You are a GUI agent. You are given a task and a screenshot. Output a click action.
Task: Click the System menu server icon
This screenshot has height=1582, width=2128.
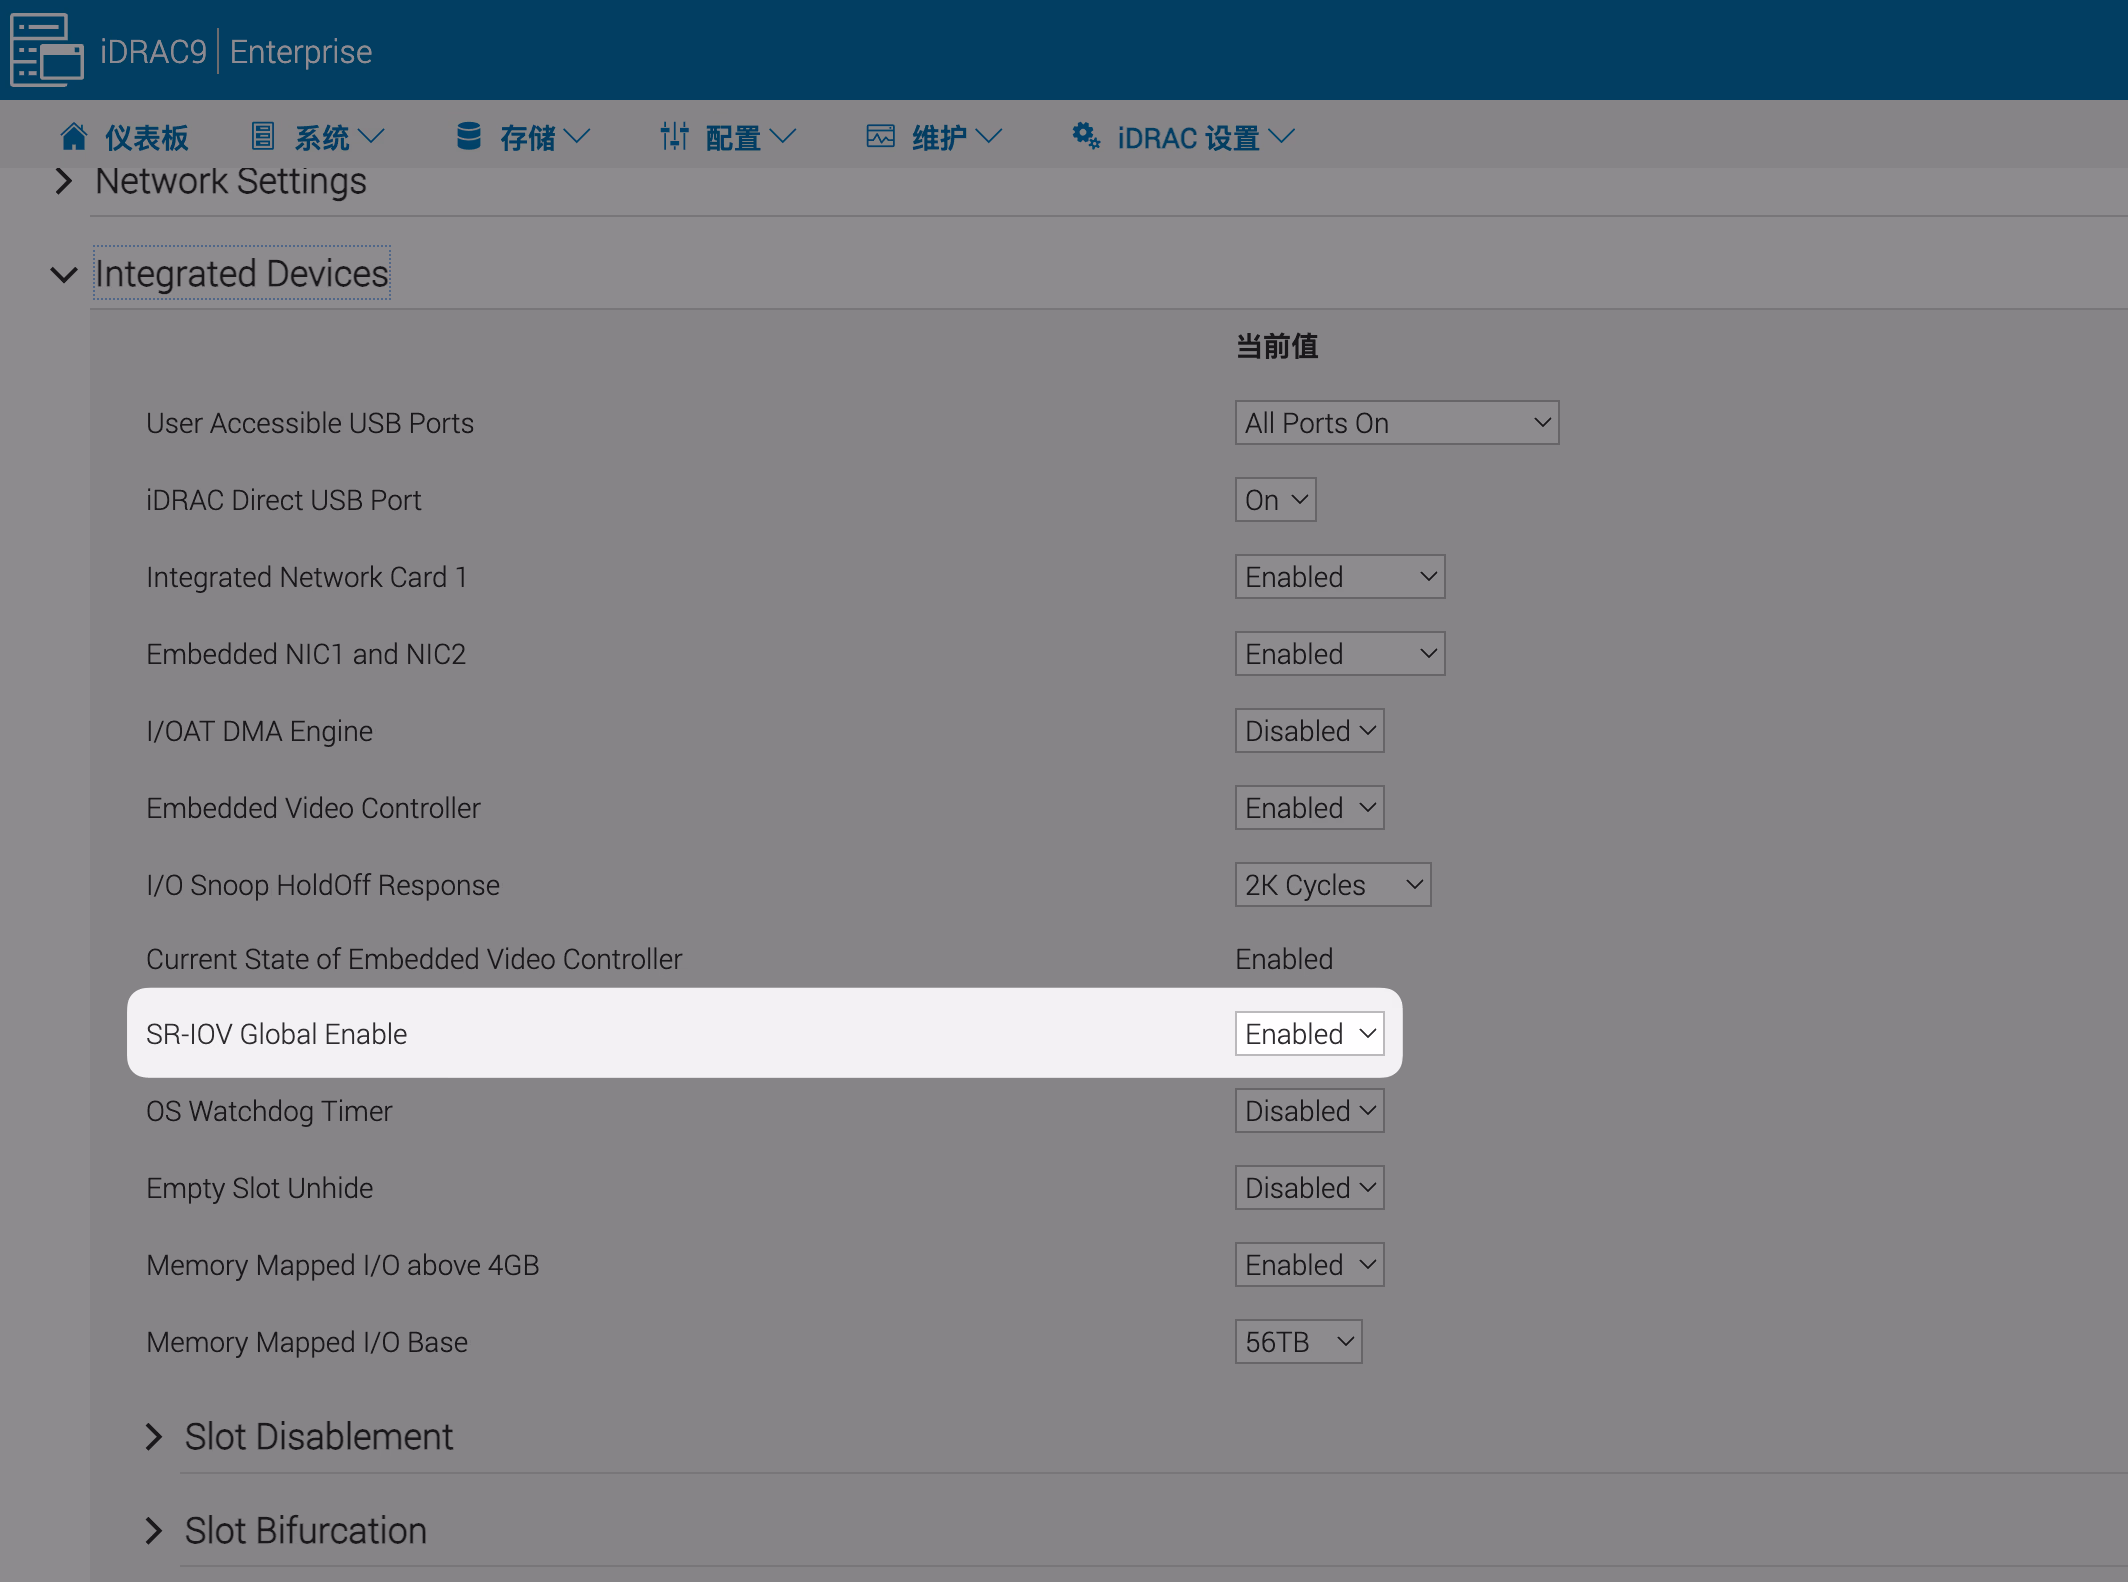[x=263, y=136]
